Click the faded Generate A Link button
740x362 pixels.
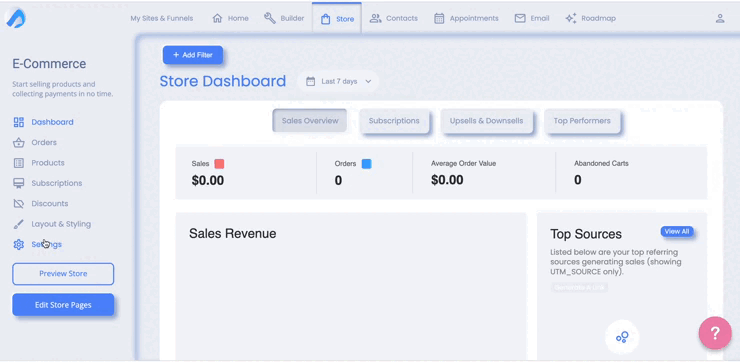580,287
